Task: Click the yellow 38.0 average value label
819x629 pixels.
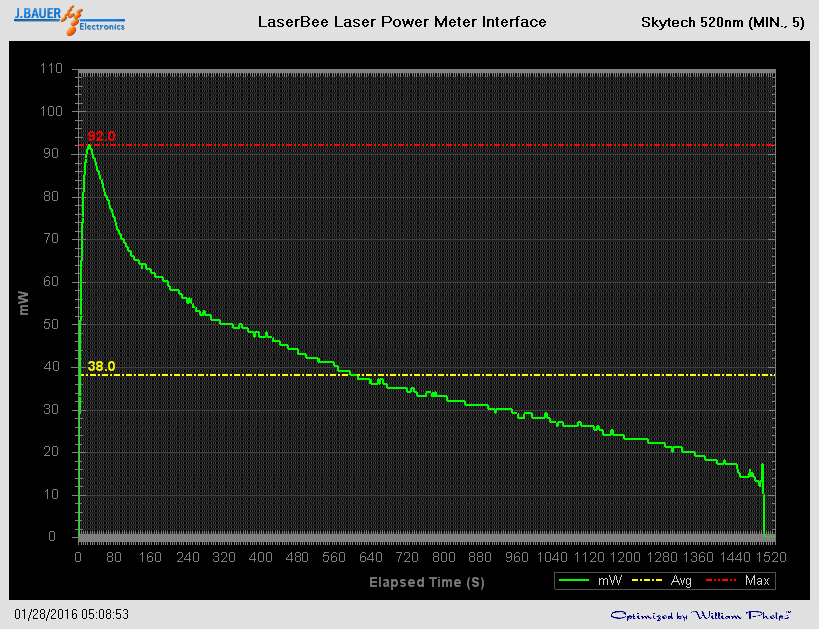Action: [x=101, y=366]
